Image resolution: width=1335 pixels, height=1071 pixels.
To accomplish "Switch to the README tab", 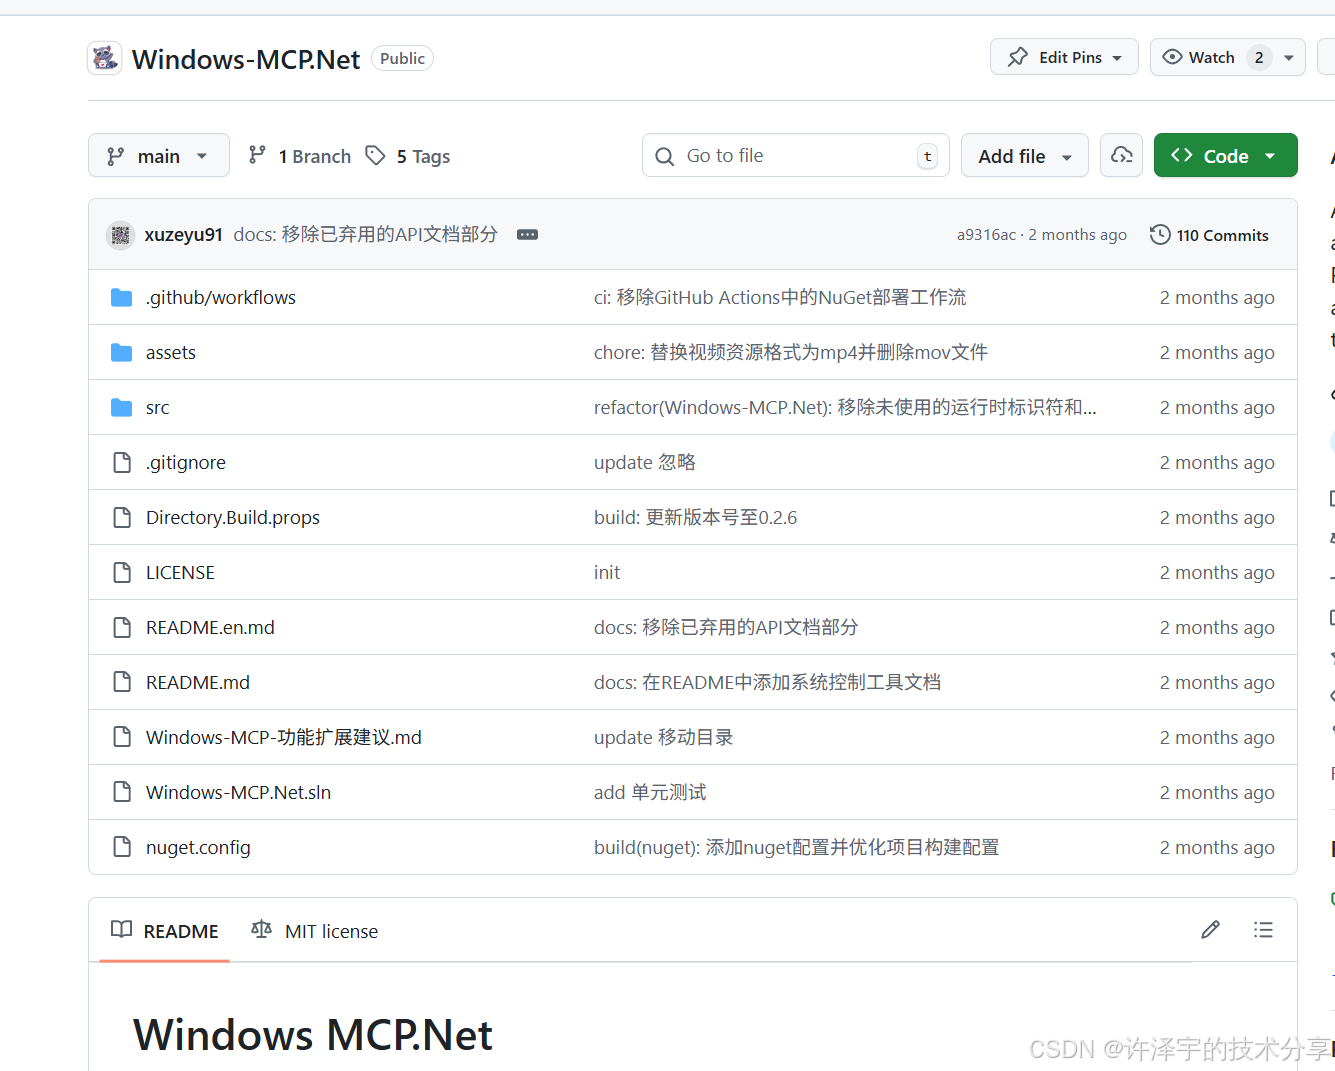I will click(165, 931).
